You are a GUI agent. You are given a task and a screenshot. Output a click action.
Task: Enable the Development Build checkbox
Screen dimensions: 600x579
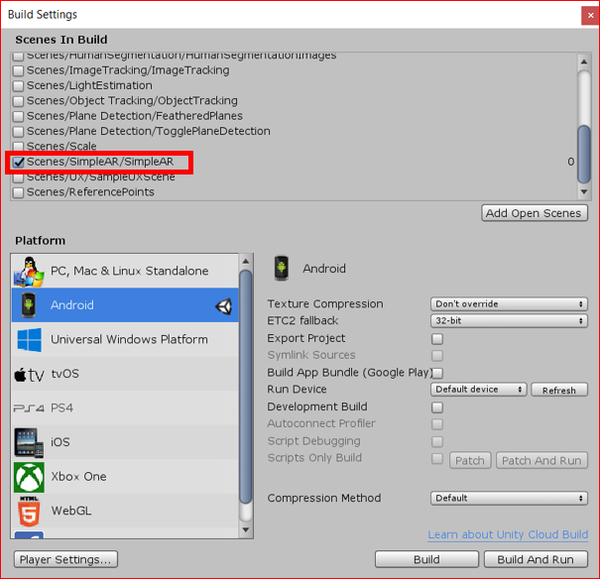(x=437, y=407)
